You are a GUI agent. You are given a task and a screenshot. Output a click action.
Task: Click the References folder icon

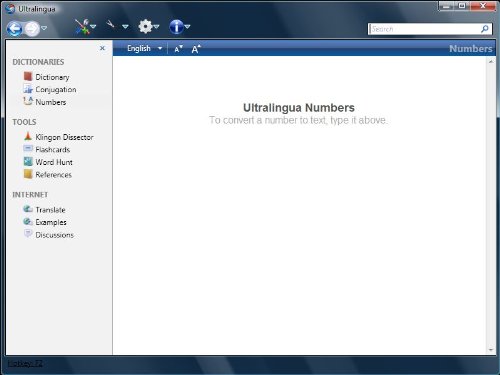[x=28, y=174]
